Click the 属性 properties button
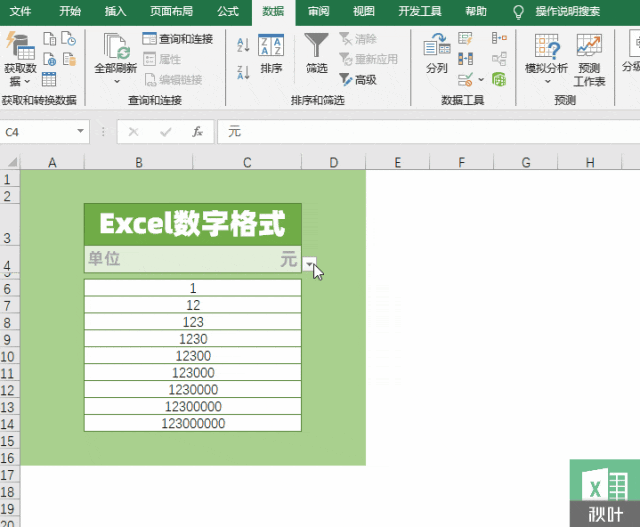 click(162, 60)
